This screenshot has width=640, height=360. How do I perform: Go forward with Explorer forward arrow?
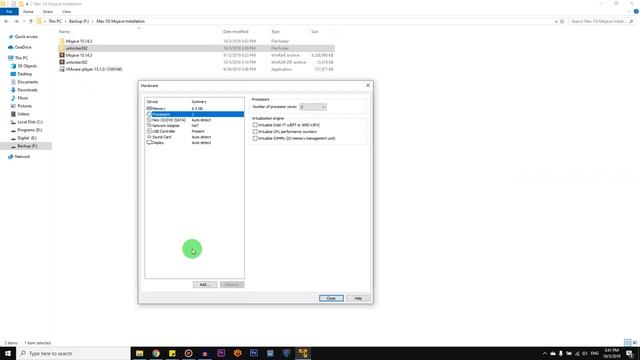point(16,21)
